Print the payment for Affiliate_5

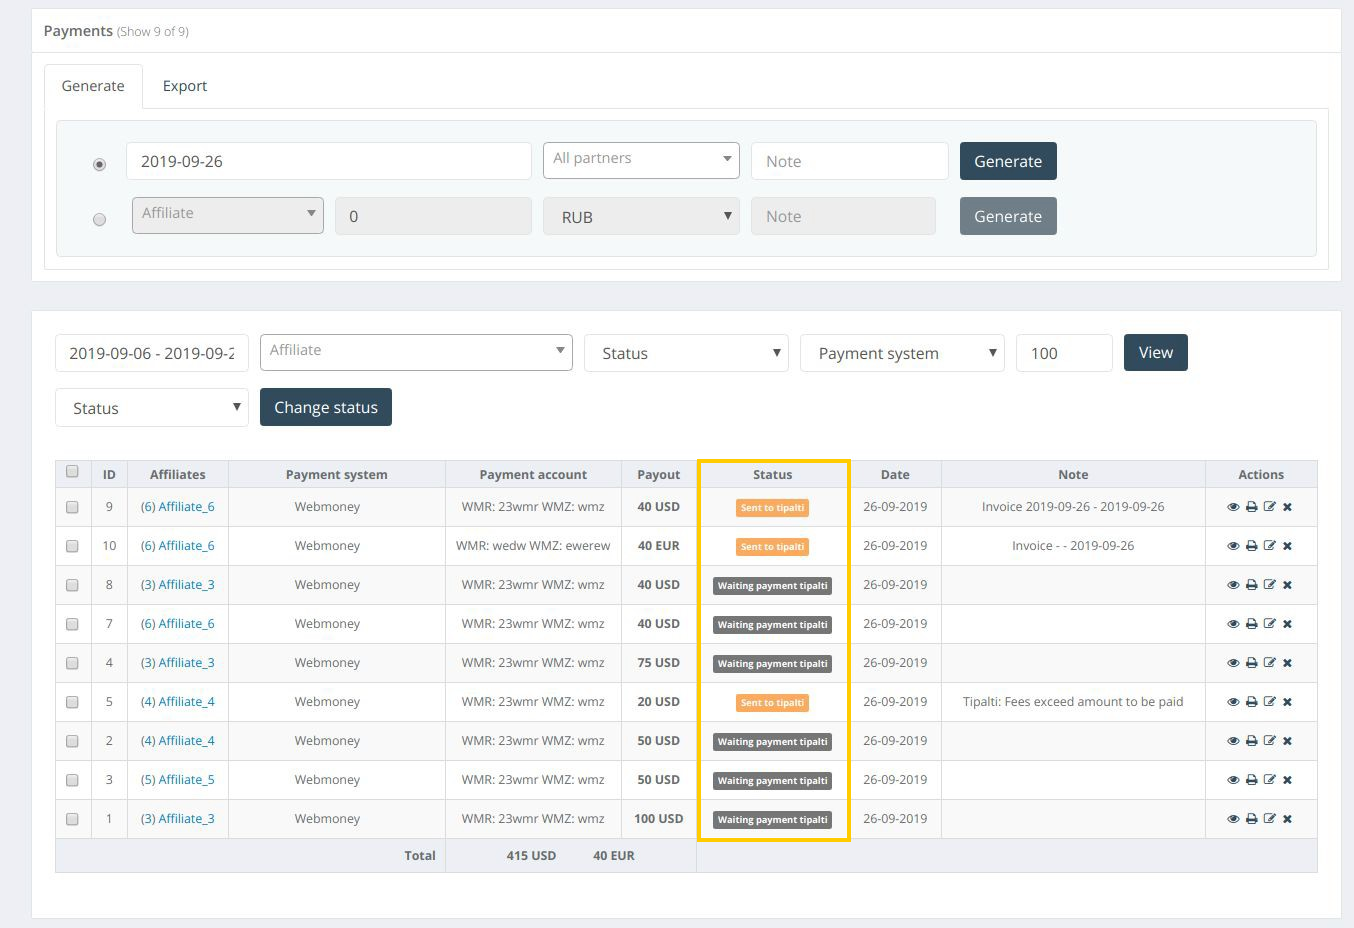tap(1251, 779)
